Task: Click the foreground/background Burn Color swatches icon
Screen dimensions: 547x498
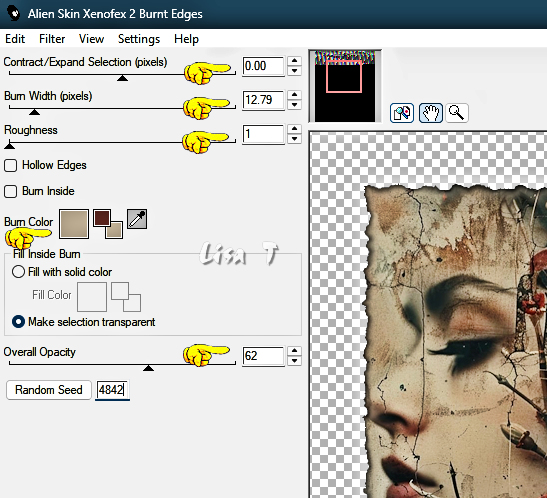Action: pyautogui.click(x=108, y=224)
